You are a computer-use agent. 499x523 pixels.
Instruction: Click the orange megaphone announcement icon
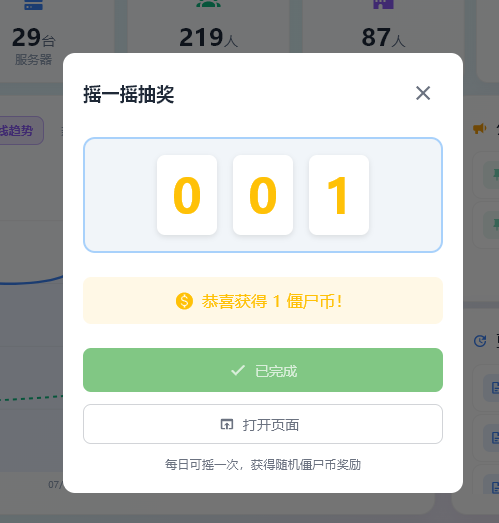[480, 128]
